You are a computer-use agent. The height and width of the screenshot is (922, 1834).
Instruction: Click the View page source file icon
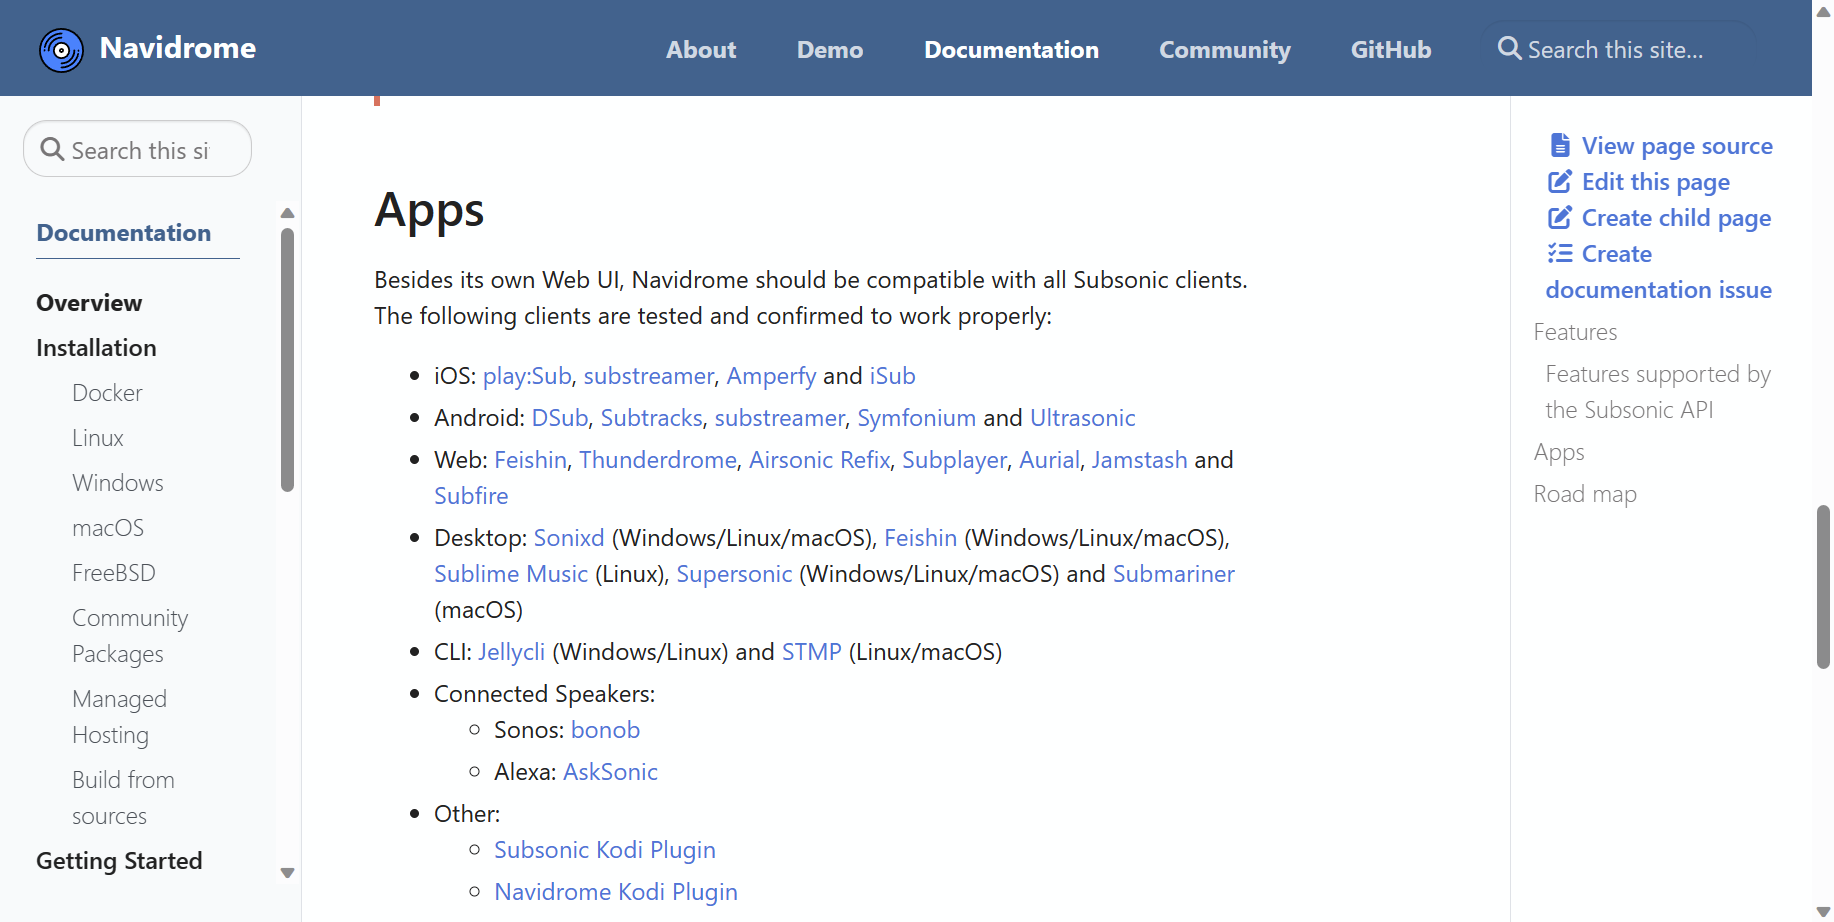[x=1560, y=145]
